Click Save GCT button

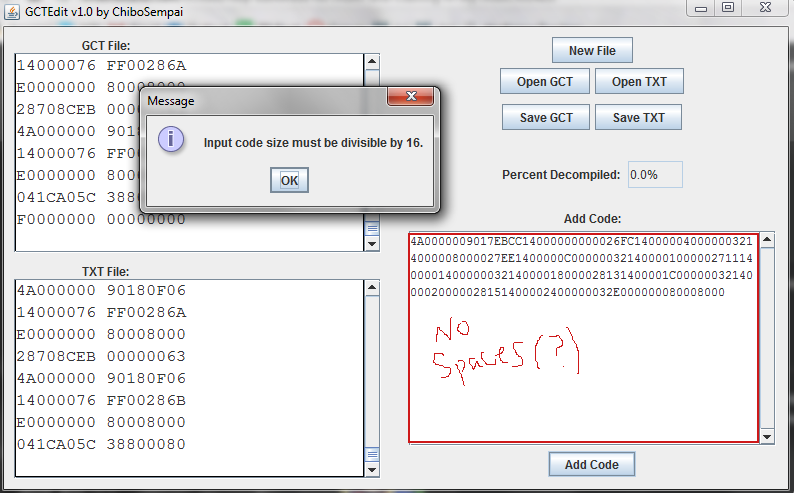(x=546, y=117)
